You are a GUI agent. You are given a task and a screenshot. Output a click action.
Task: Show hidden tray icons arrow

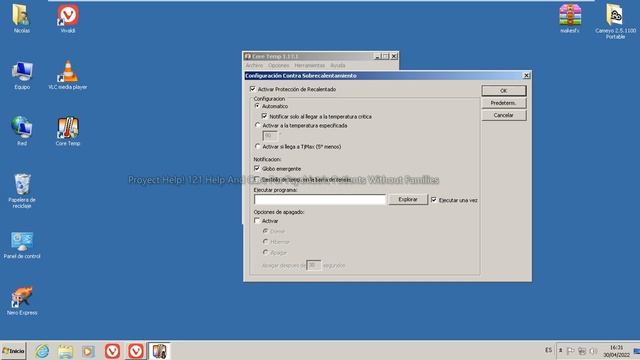(560, 351)
